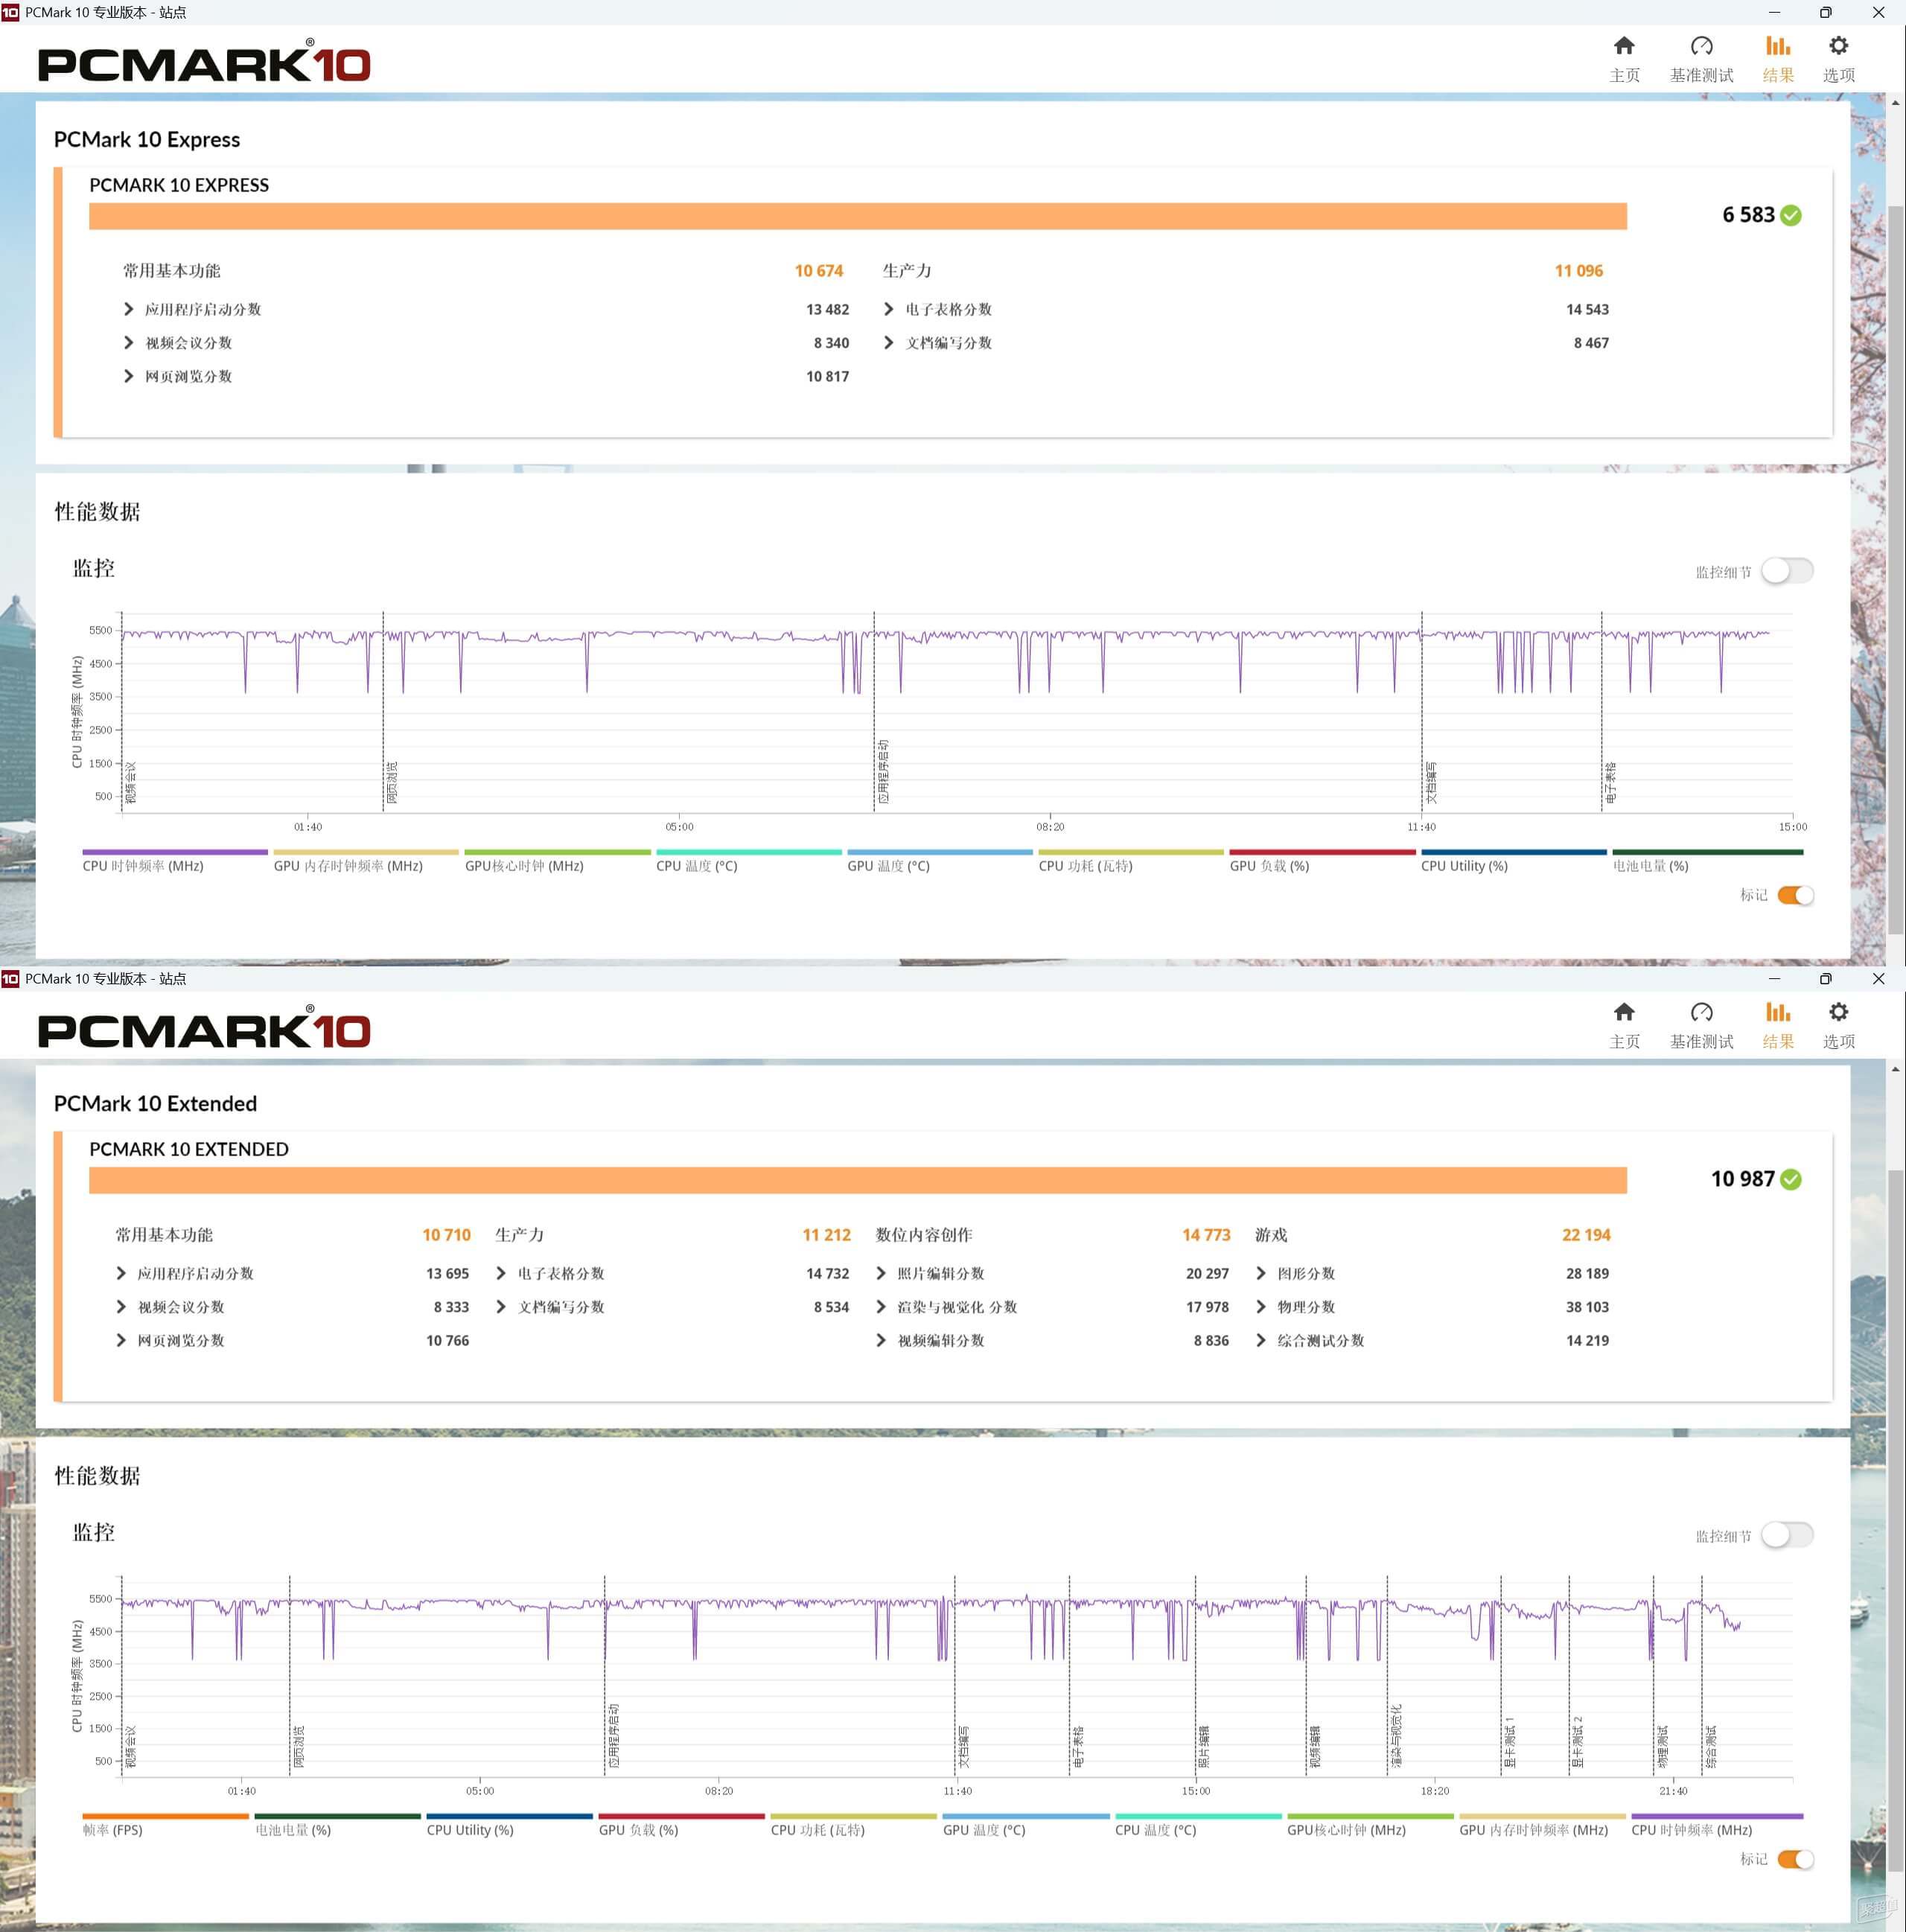Screen dimensions: 1906x1932
Task: Select battery level legend in Extended chart
Action: click(x=338, y=1825)
